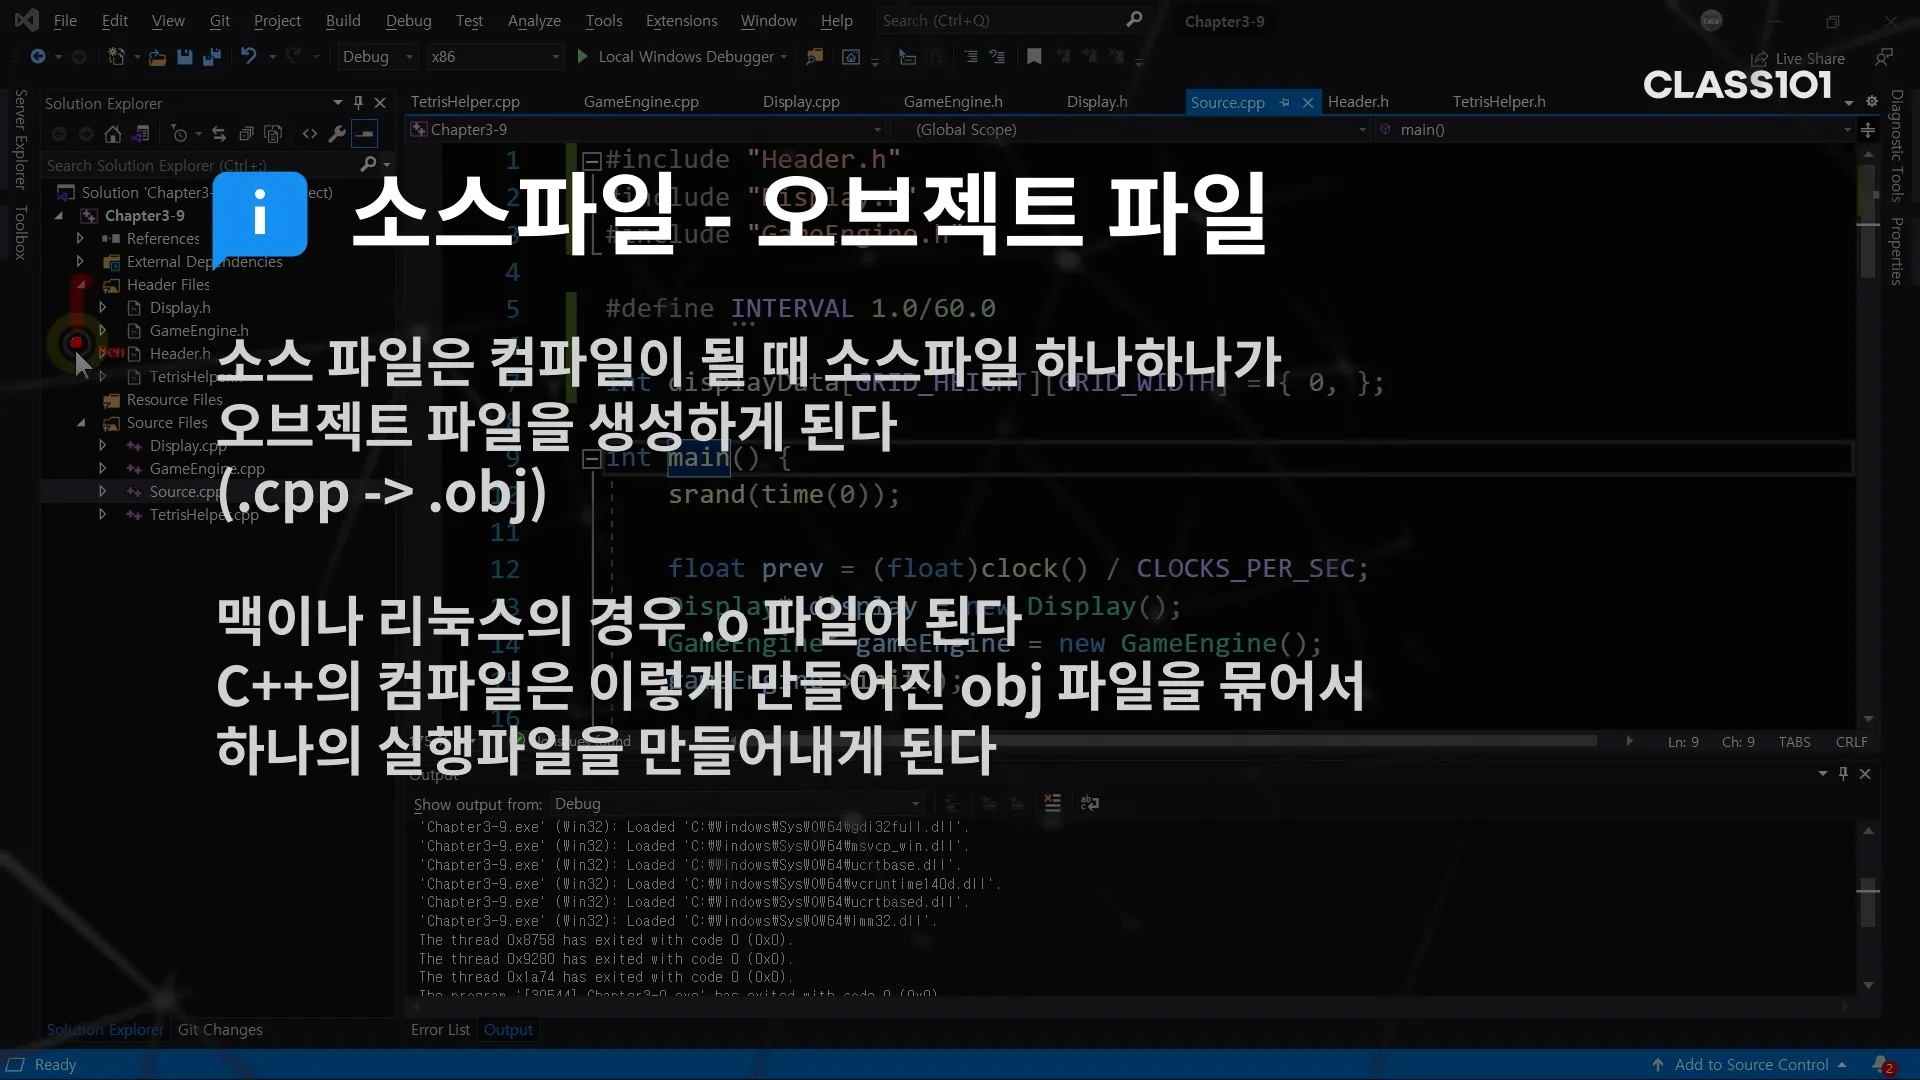Open Properties wrench icon in Solution Explorer
This screenshot has width=1920, height=1080.
[x=337, y=134]
